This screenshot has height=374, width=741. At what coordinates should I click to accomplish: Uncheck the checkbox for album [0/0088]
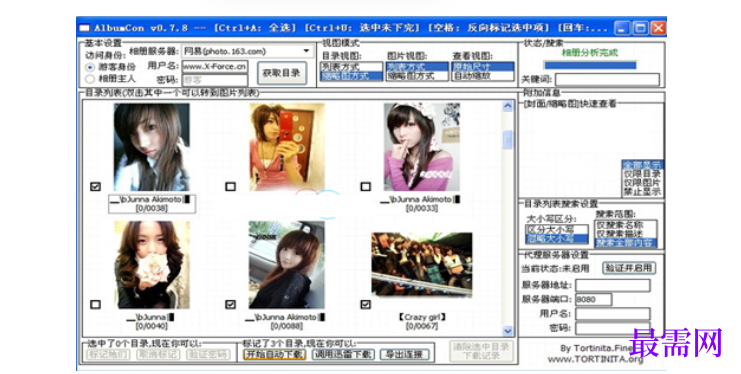click(x=231, y=304)
